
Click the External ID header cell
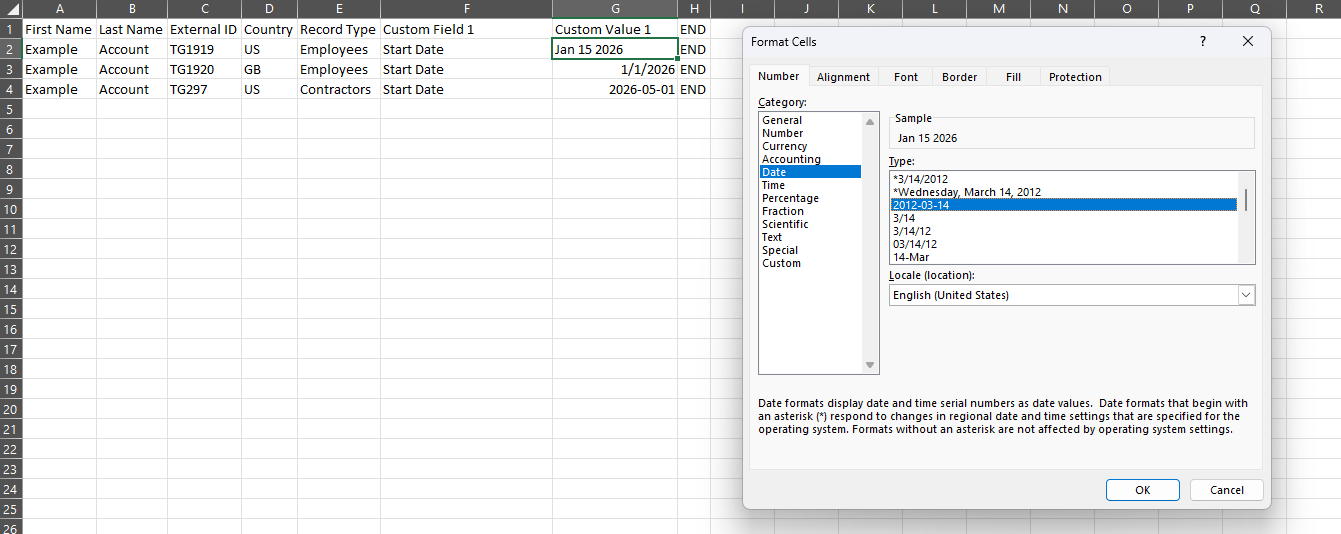click(x=204, y=29)
